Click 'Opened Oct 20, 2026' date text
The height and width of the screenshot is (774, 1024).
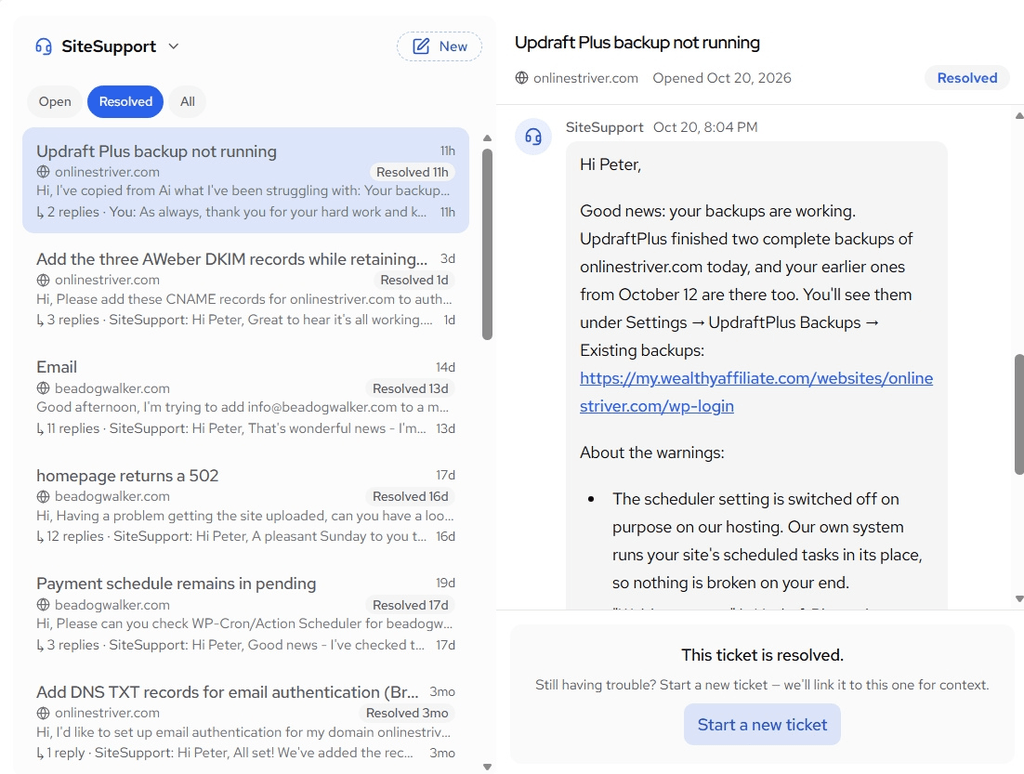tap(722, 78)
